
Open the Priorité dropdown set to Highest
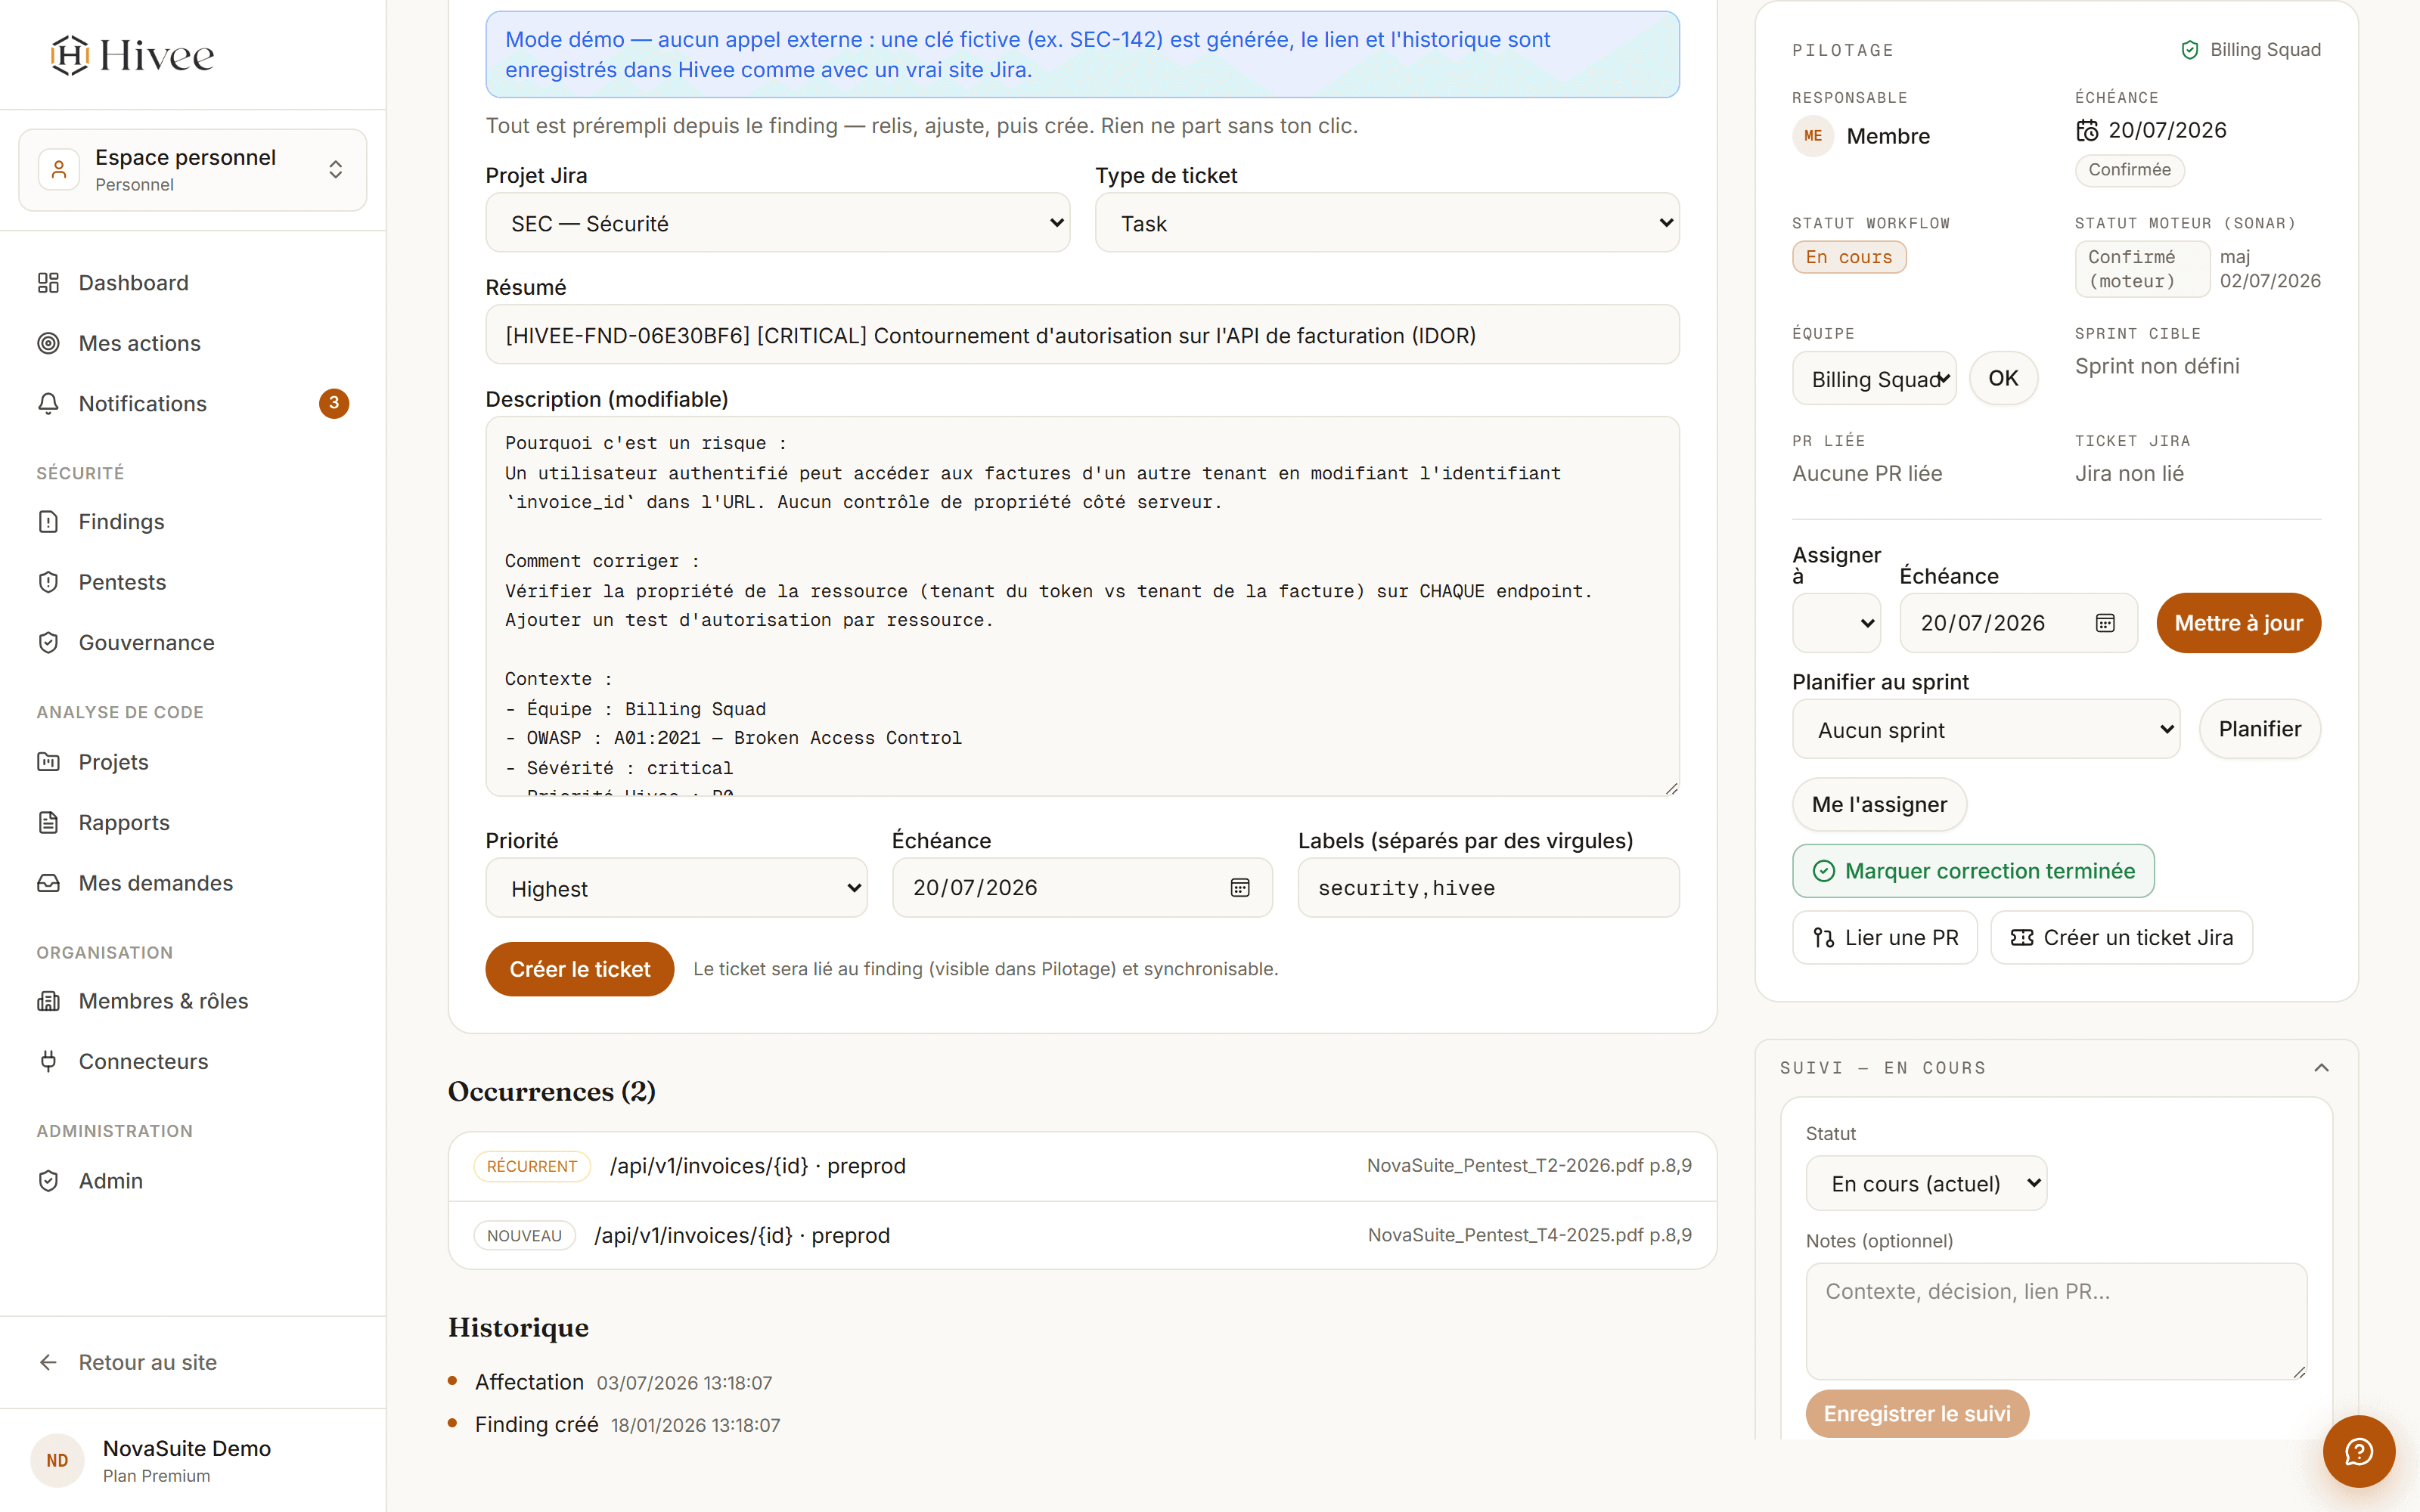coord(676,888)
